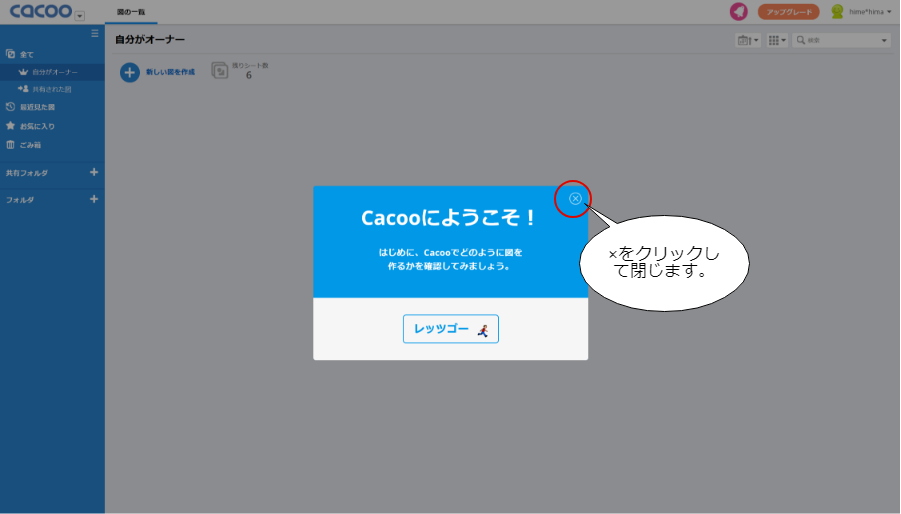The image size is (901, 514).
Task: Open the dropdown next to Cacoo logo
Action: [80, 16]
